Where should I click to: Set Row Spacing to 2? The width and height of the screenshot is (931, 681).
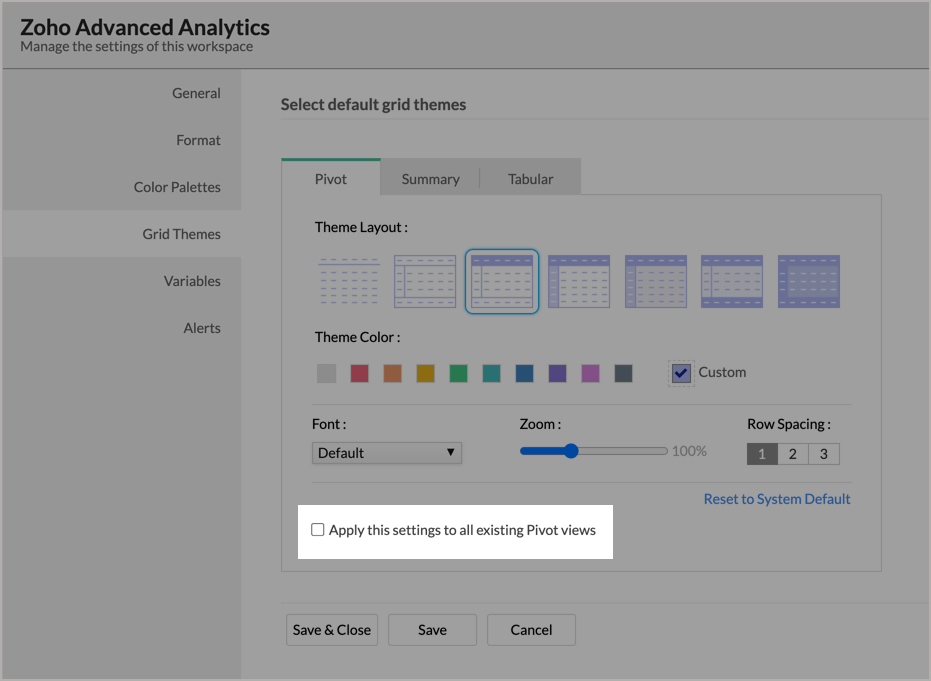[x=793, y=454]
